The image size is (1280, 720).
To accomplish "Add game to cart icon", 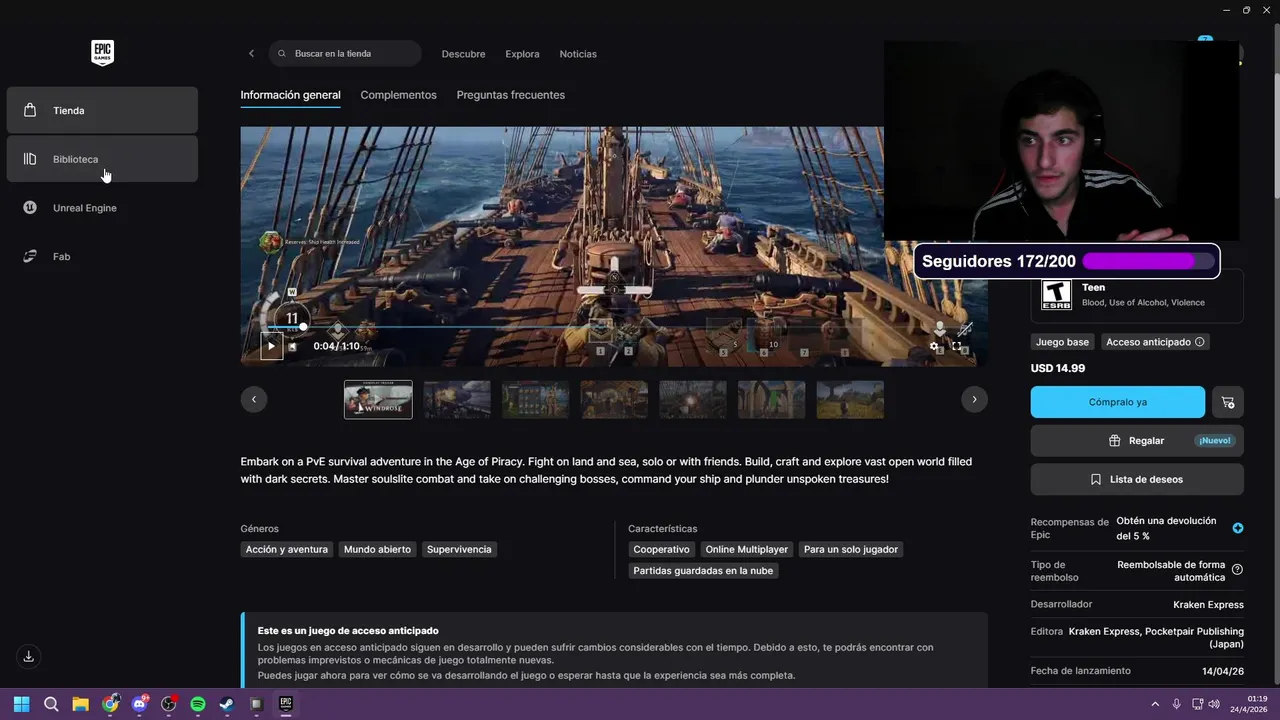I will click(1228, 402).
